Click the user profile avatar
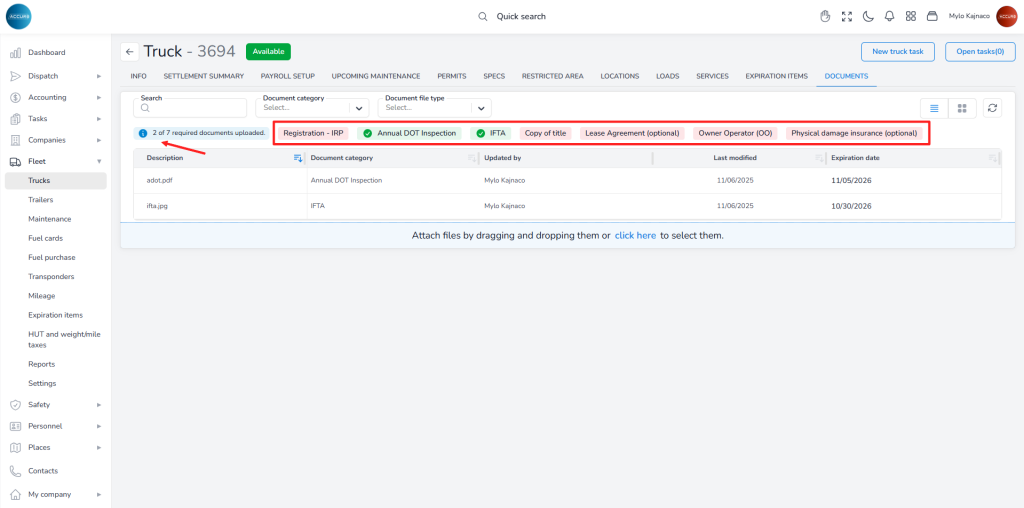Image resolution: width=1024 pixels, height=508 pixels. coord(1006,16)
